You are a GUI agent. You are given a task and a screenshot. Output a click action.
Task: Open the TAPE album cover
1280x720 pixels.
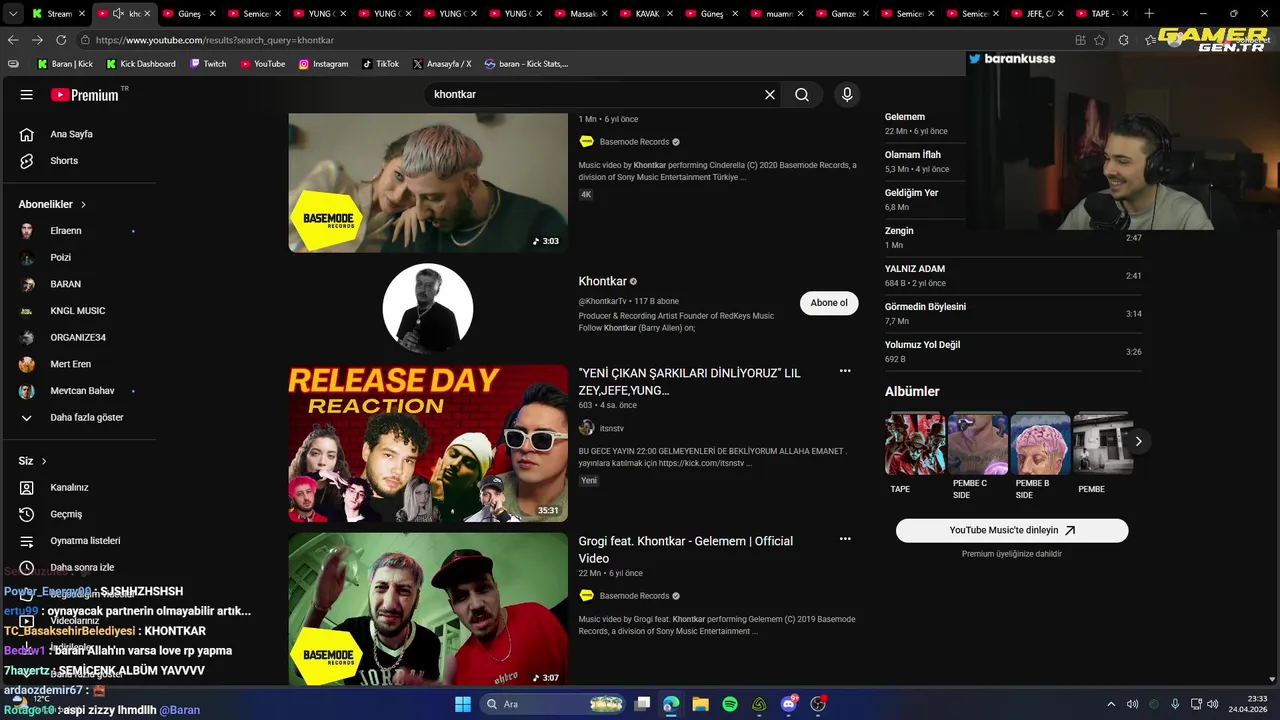[915, 443]
